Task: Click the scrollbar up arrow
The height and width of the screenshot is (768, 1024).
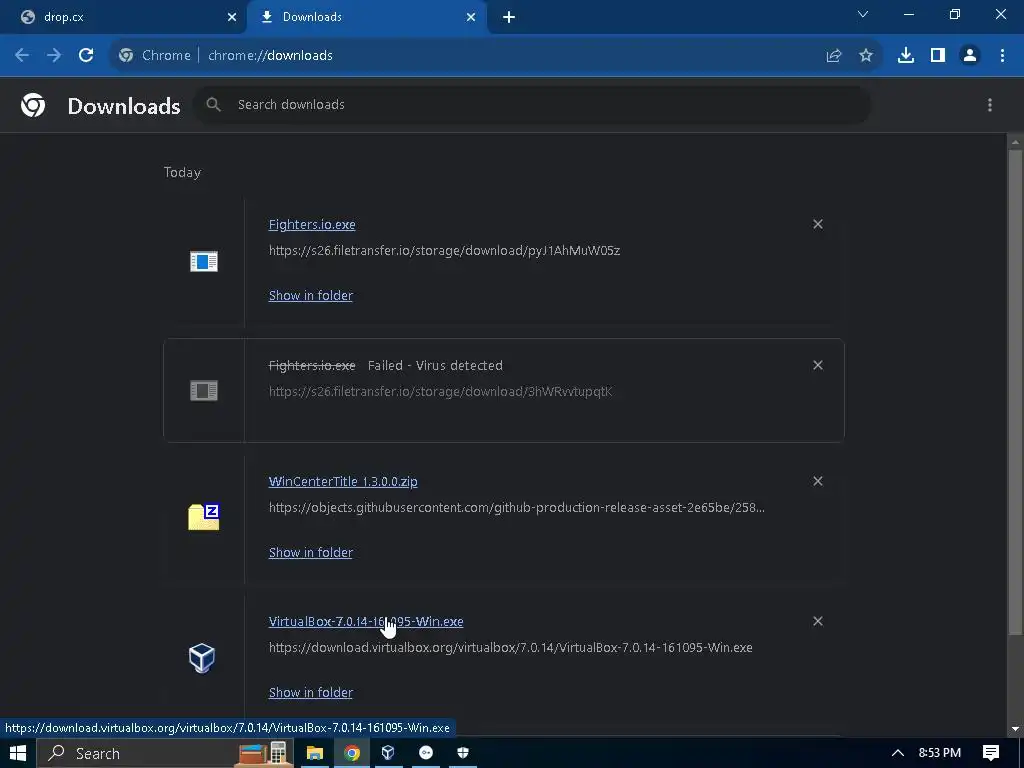Action: coord(1015,142)
